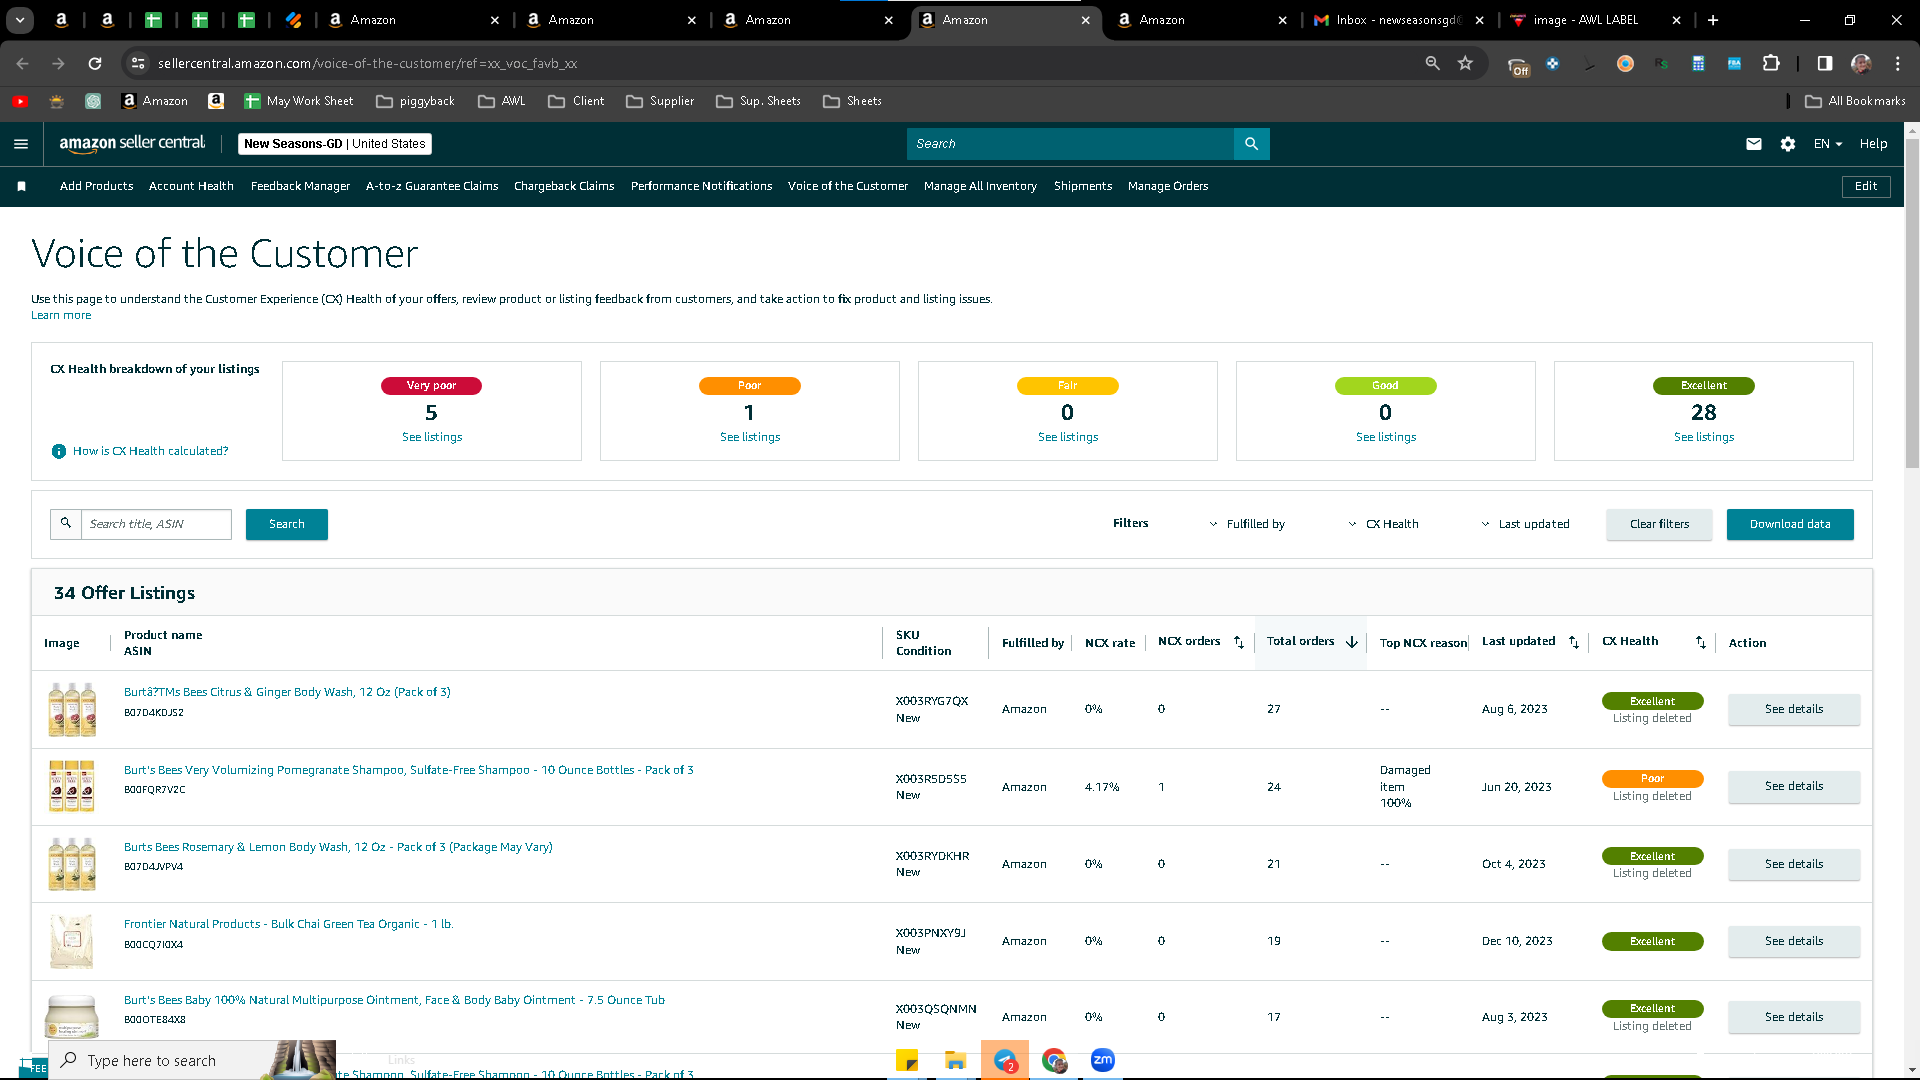1920x1080 pixels.
Task: Click the amazon seller central logo
Action: click(132, 144)
